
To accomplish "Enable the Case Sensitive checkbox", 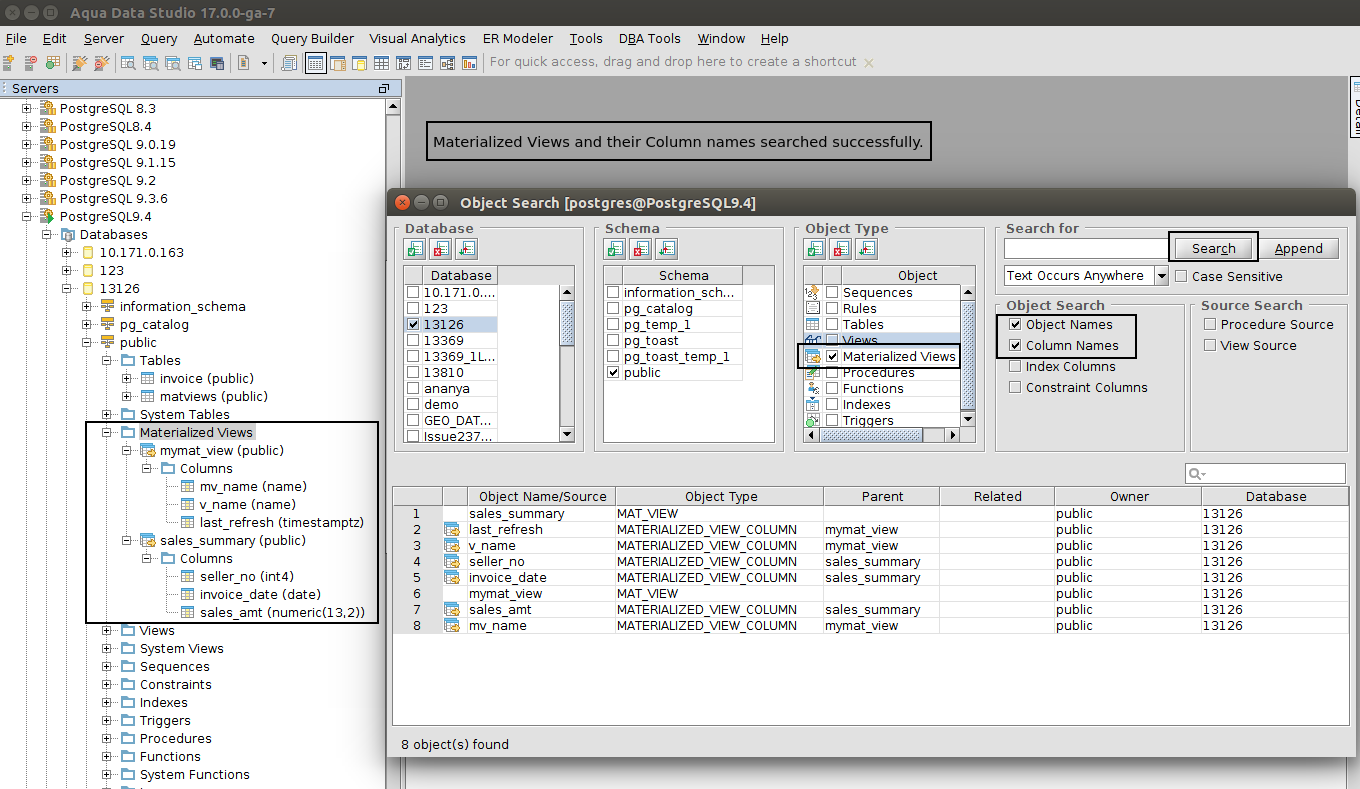I will point(1181,277).
